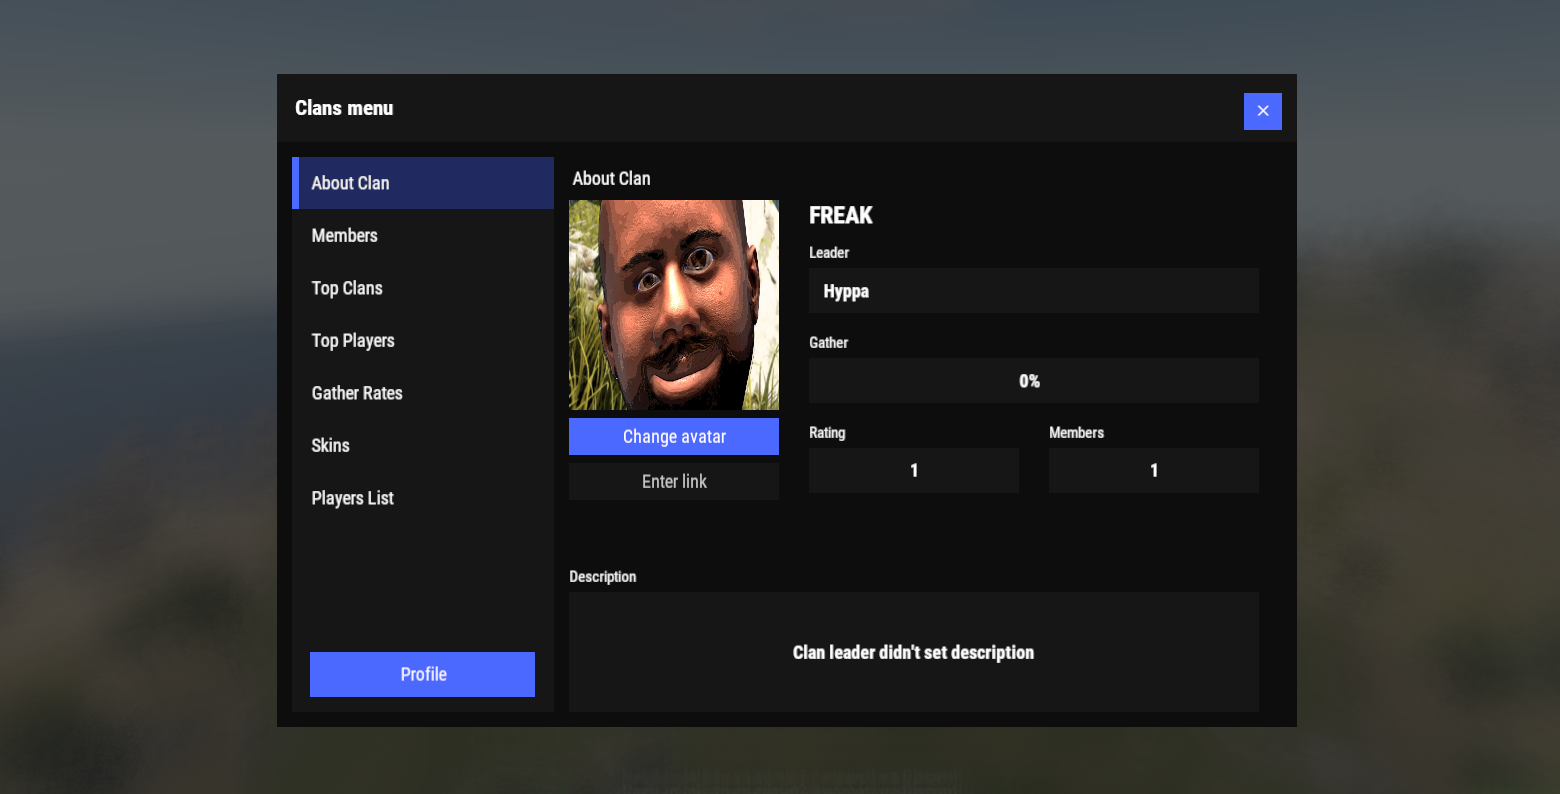Open the Top Players list
1560x794 pixels.
423,341
